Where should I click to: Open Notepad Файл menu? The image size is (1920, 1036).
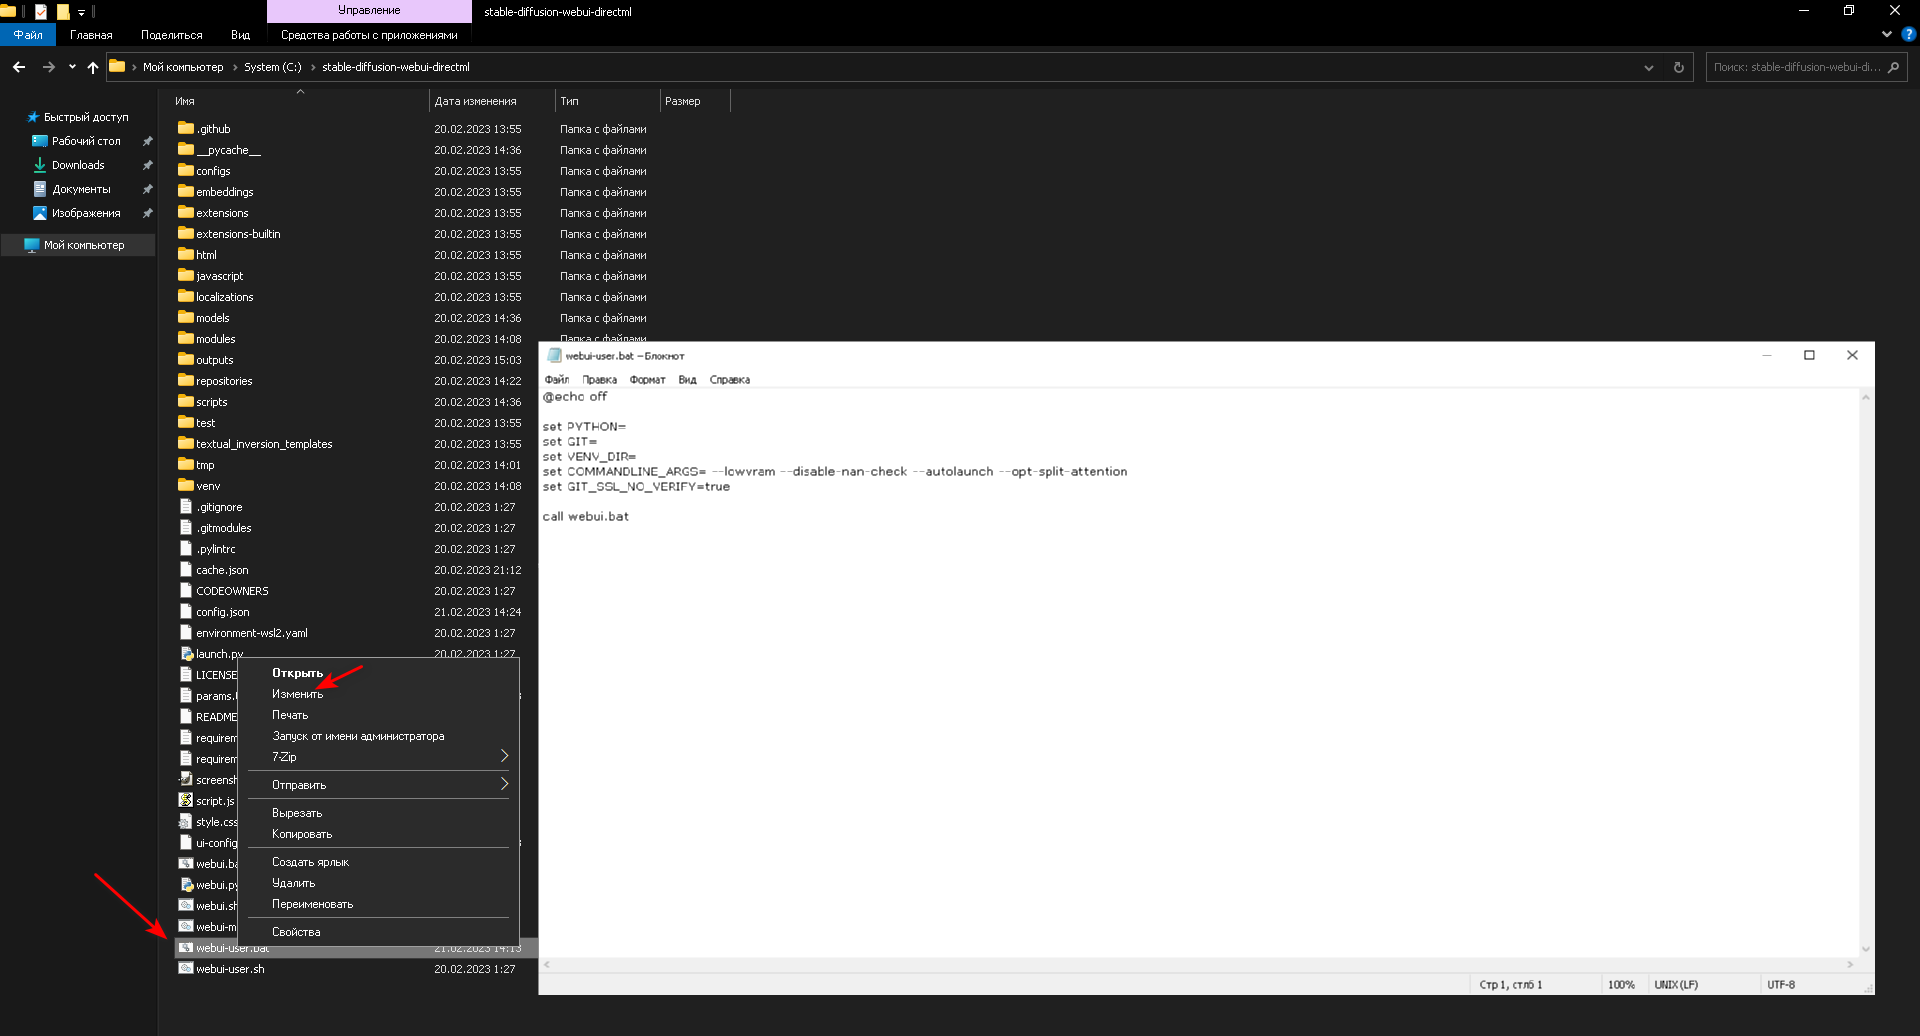tap(557, 380)
